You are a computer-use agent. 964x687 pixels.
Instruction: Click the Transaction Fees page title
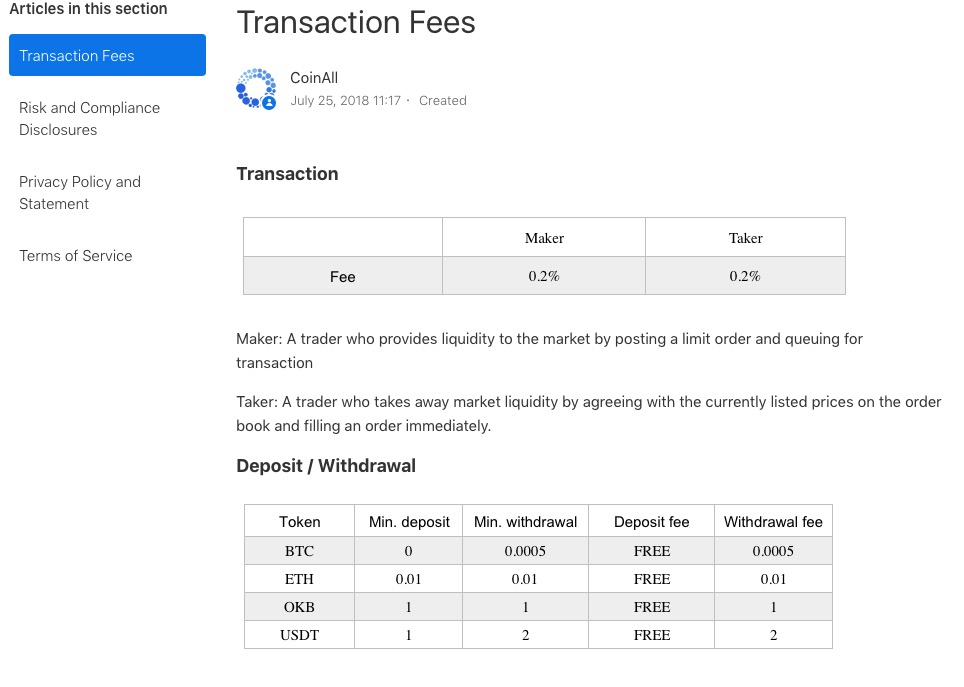[356, 23]
